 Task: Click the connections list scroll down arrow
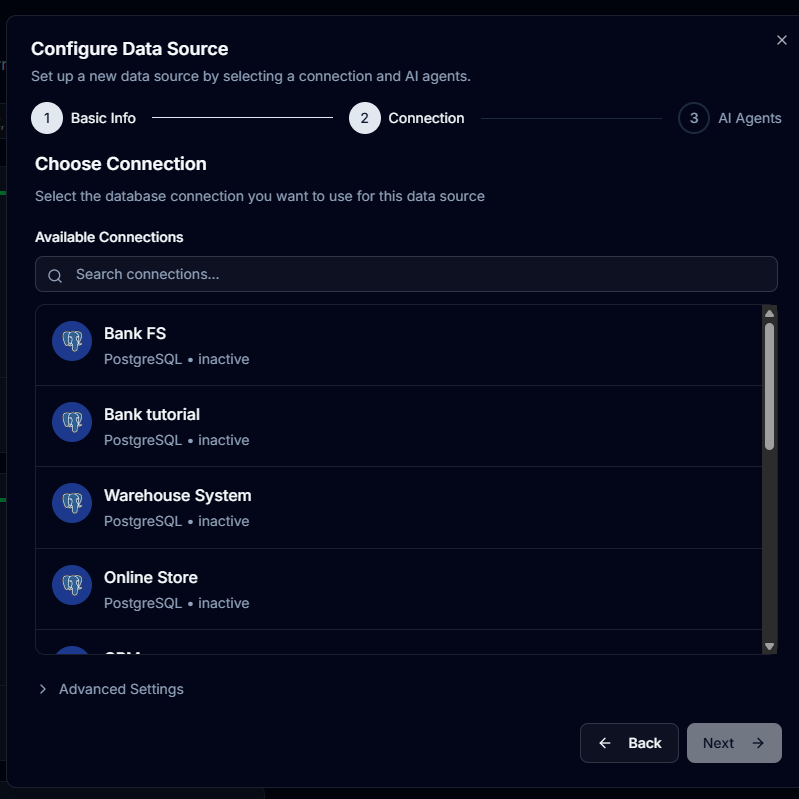coord(769,646)
